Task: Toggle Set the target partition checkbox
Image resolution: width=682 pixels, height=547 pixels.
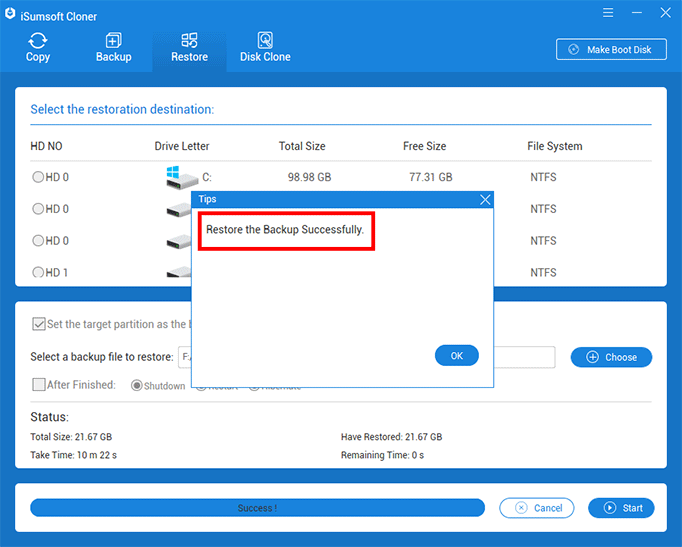Action: point(39,324)
